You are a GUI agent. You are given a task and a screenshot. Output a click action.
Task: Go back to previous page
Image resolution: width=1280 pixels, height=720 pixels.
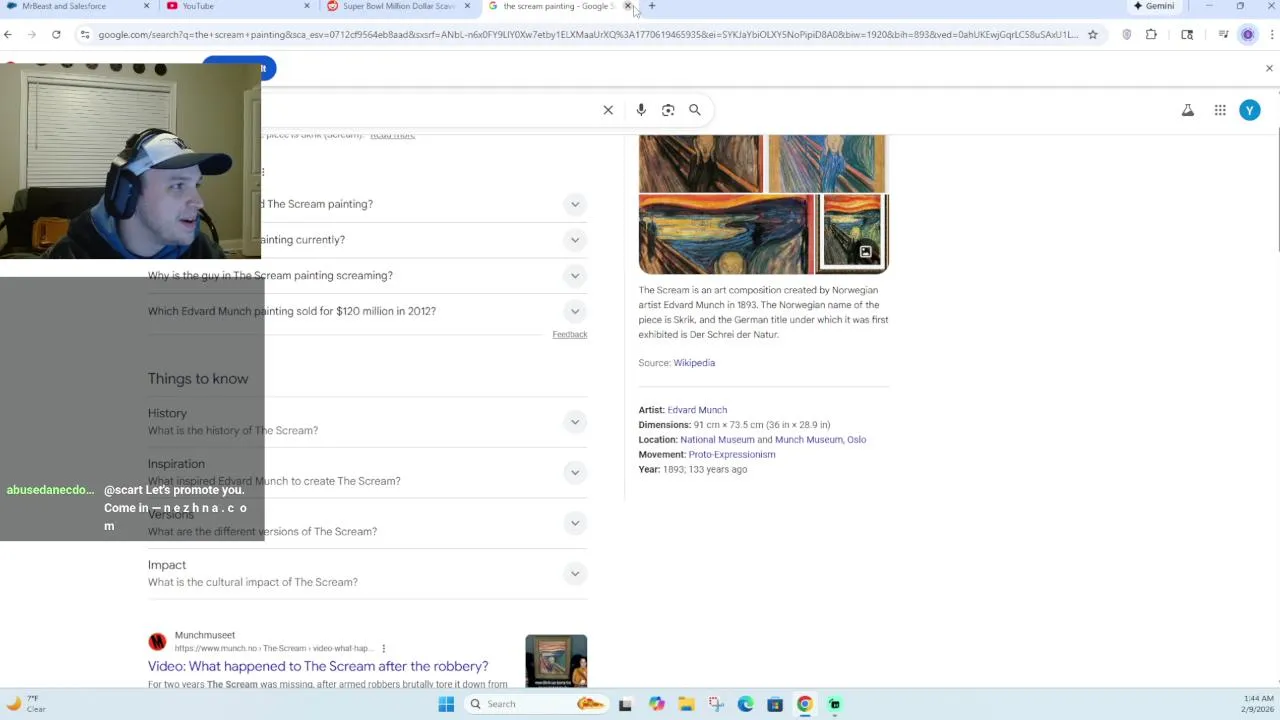pos(8,34)
